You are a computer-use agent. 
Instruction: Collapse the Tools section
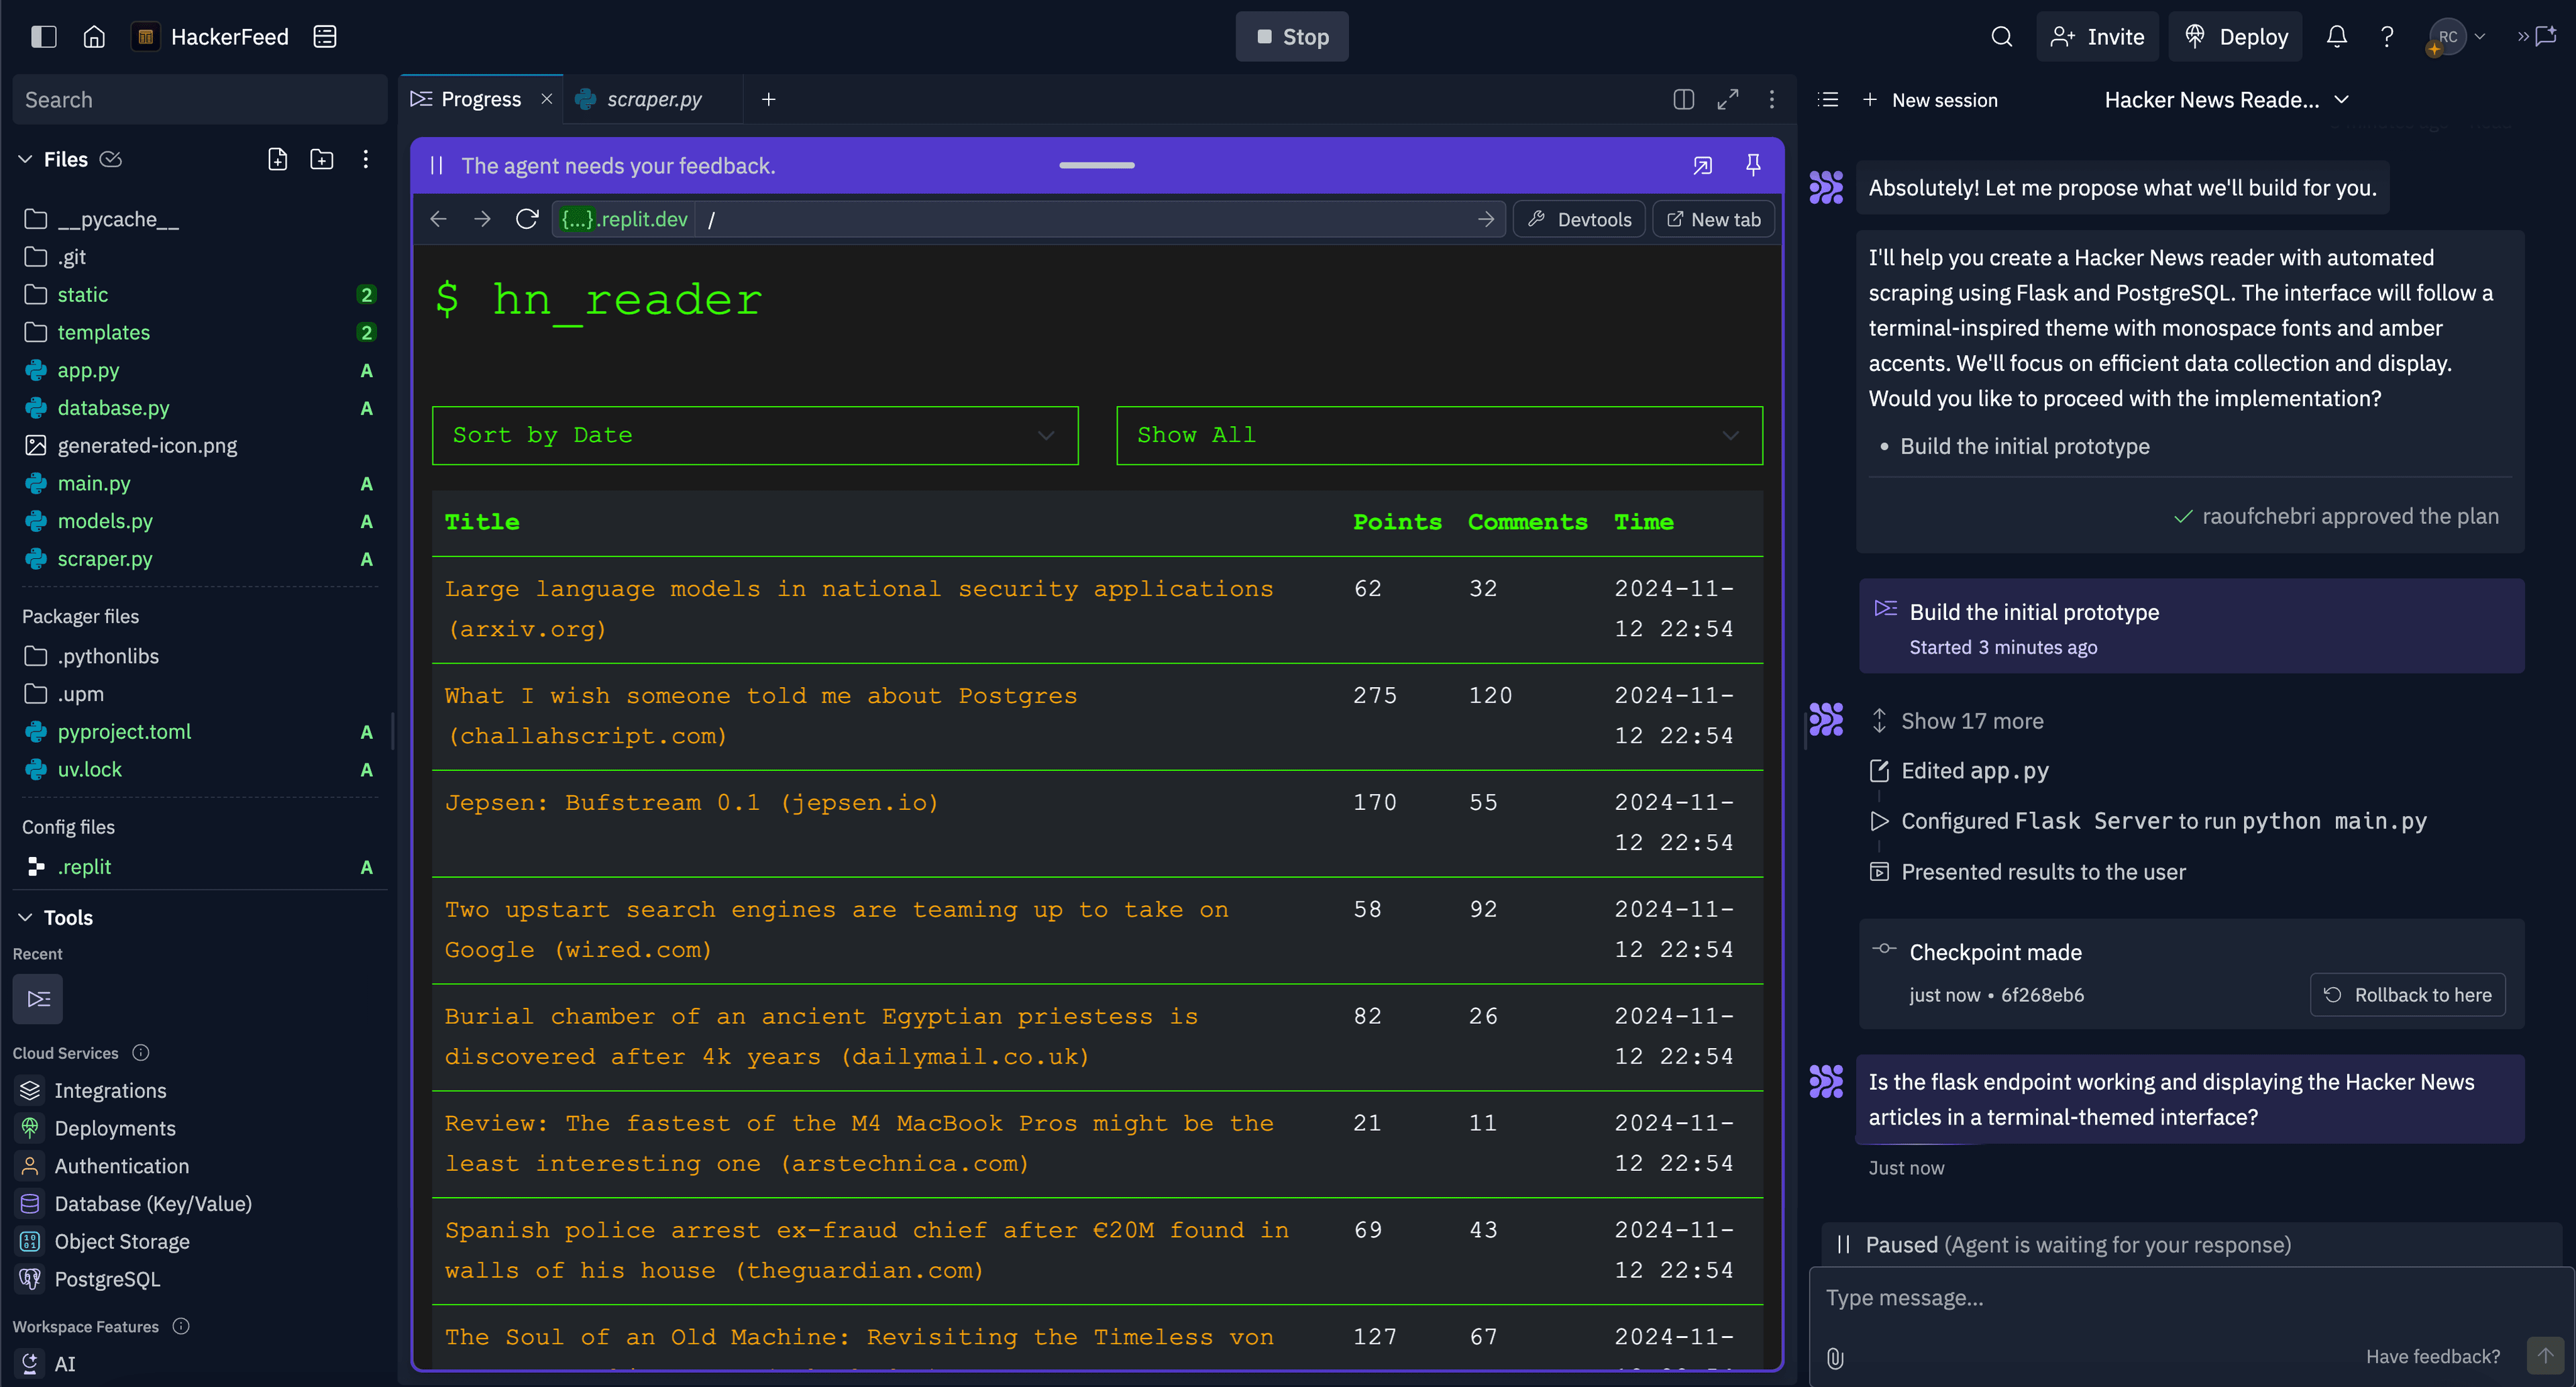pos(26,917)
